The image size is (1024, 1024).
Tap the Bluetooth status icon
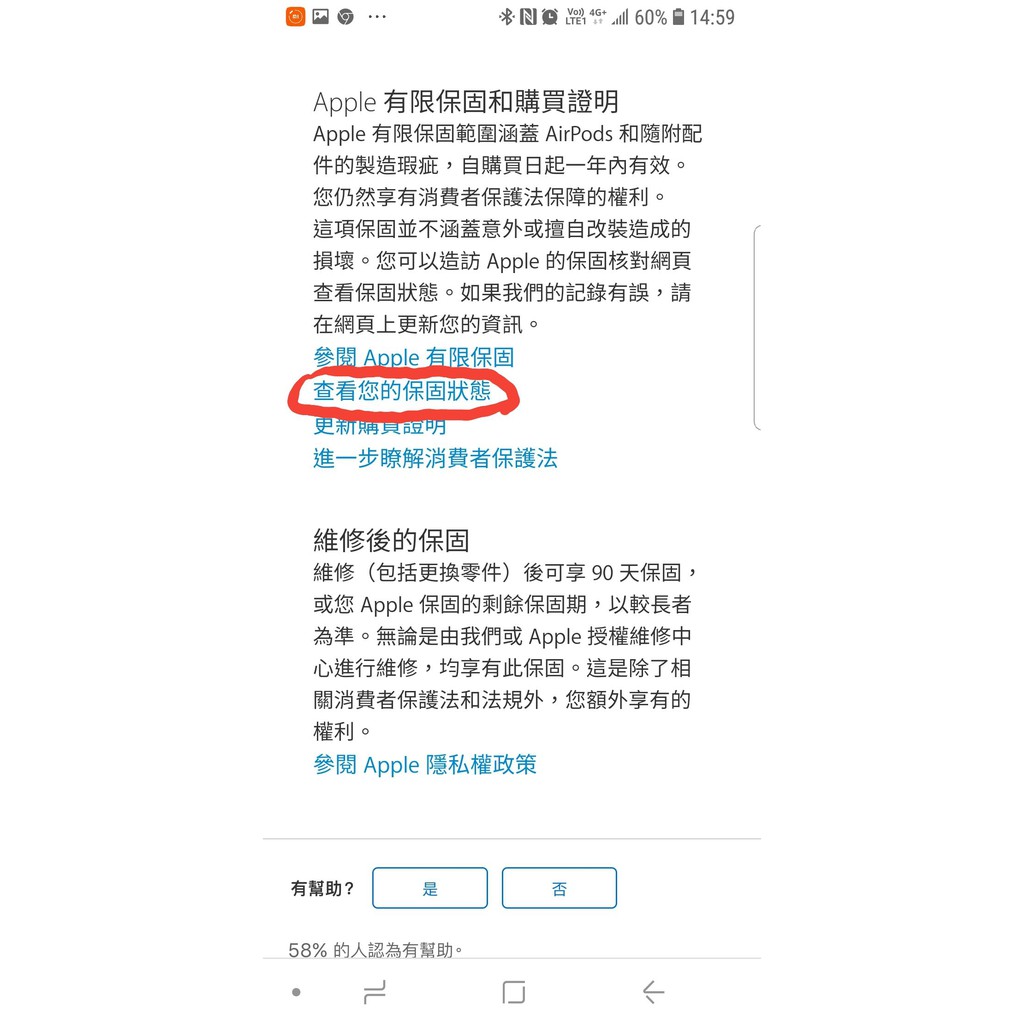click(507, 17)
